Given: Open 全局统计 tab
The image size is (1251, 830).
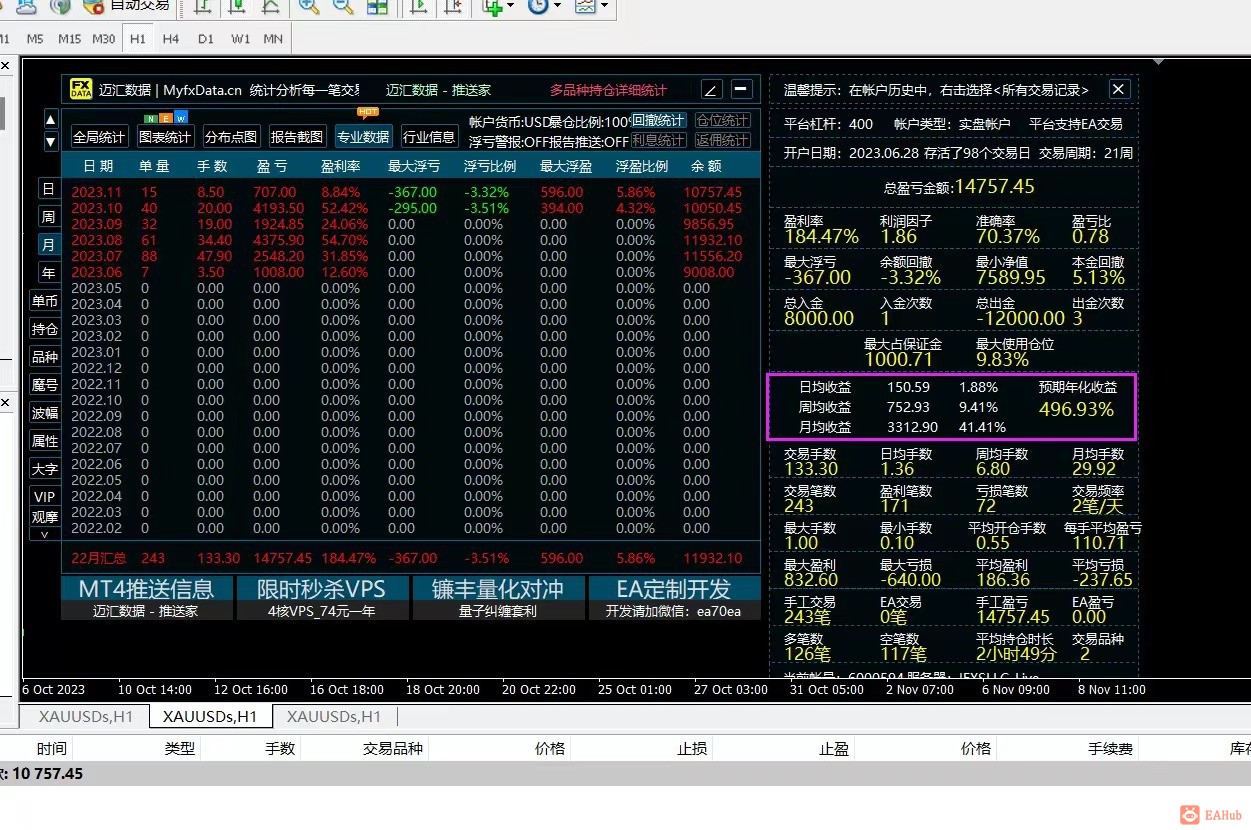Looking at the screenshot, I should coord(99,137).
